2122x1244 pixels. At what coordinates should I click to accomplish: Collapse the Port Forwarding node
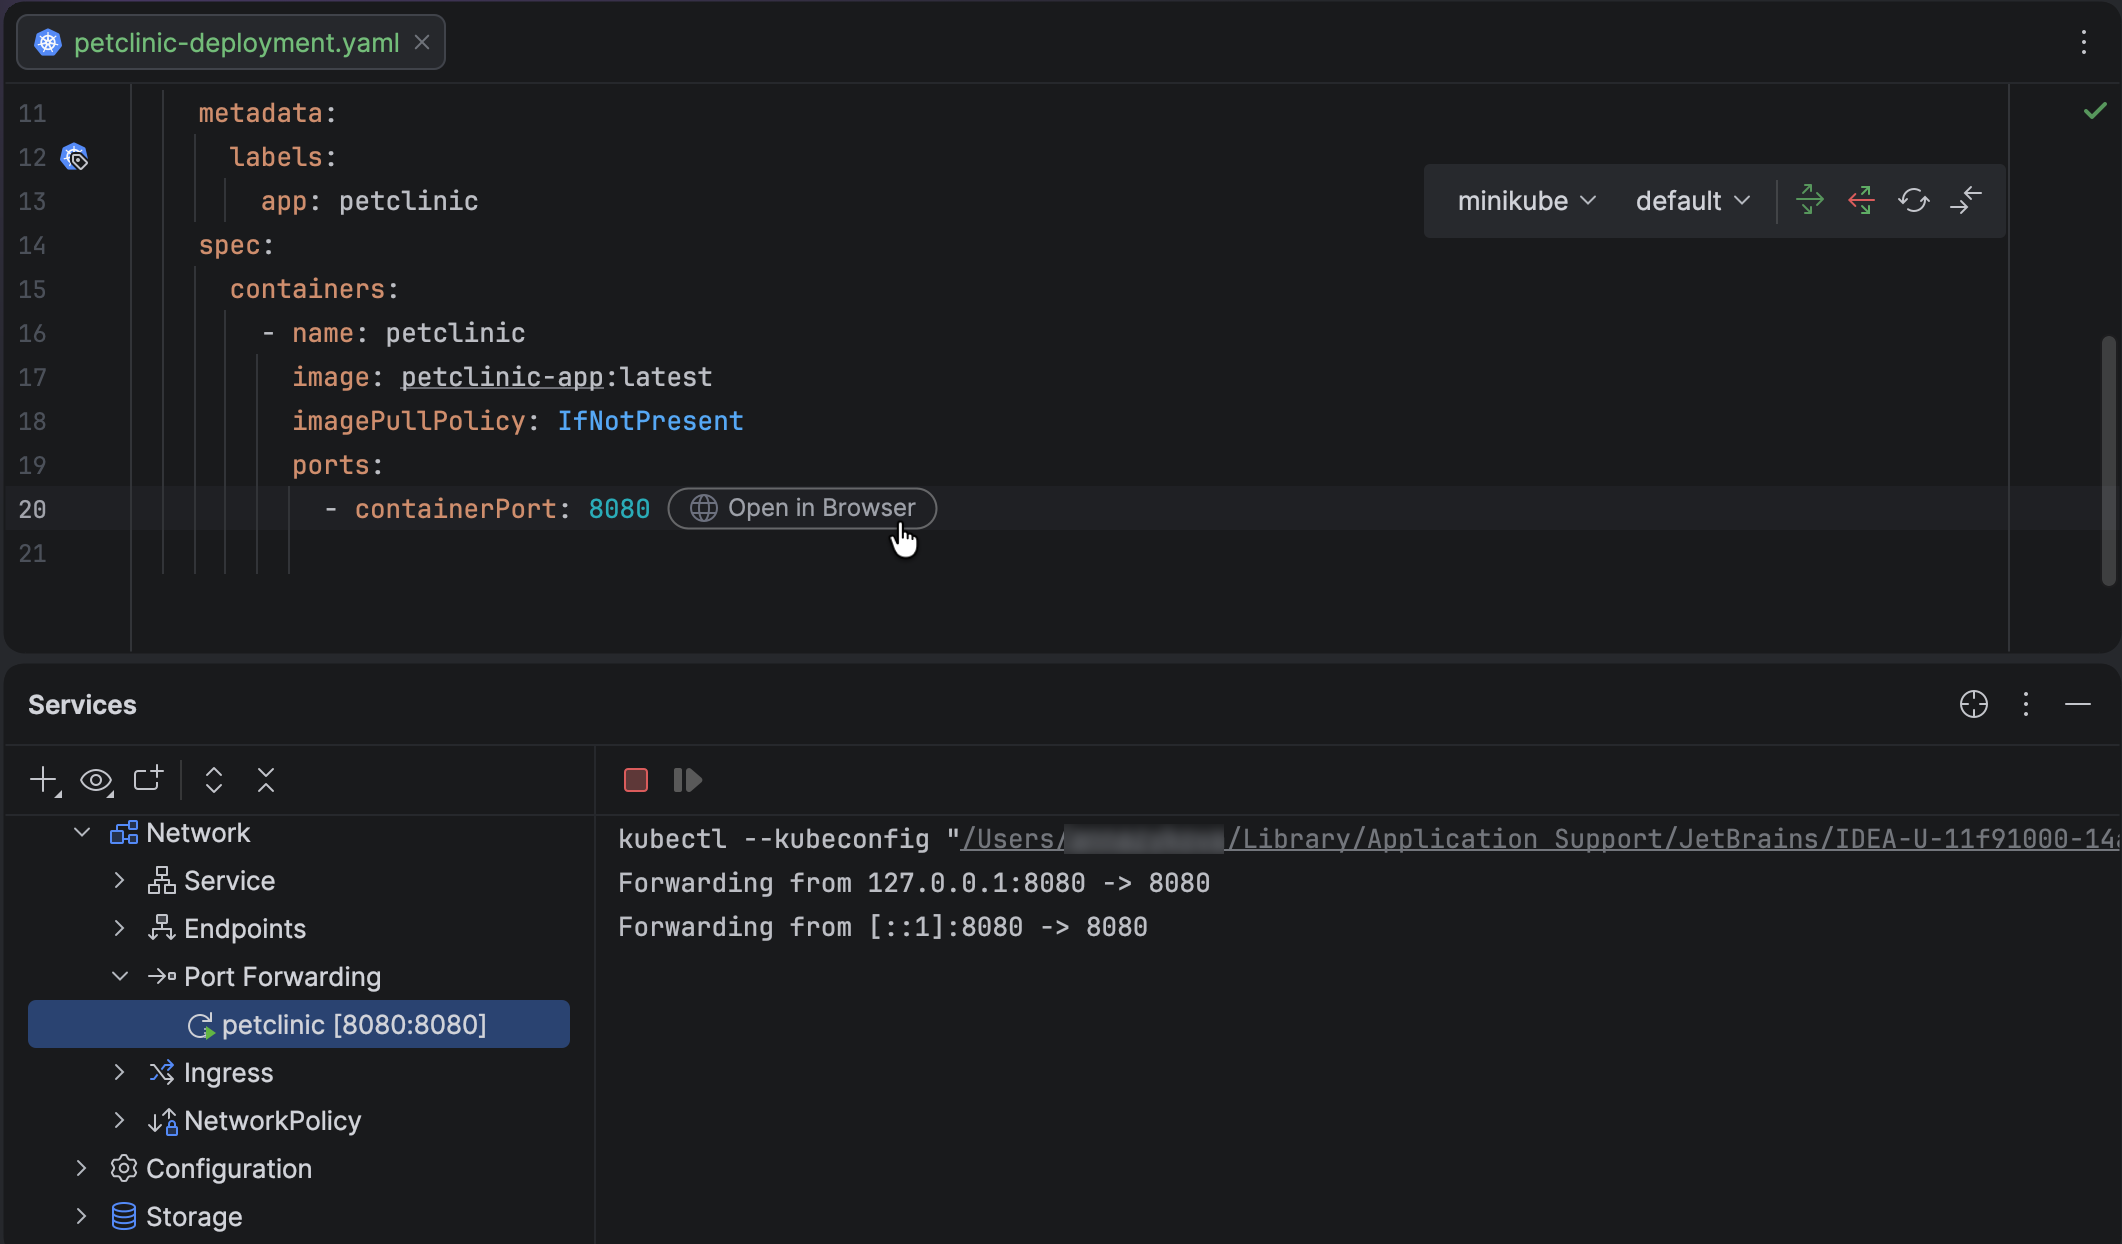pos(120,976)
